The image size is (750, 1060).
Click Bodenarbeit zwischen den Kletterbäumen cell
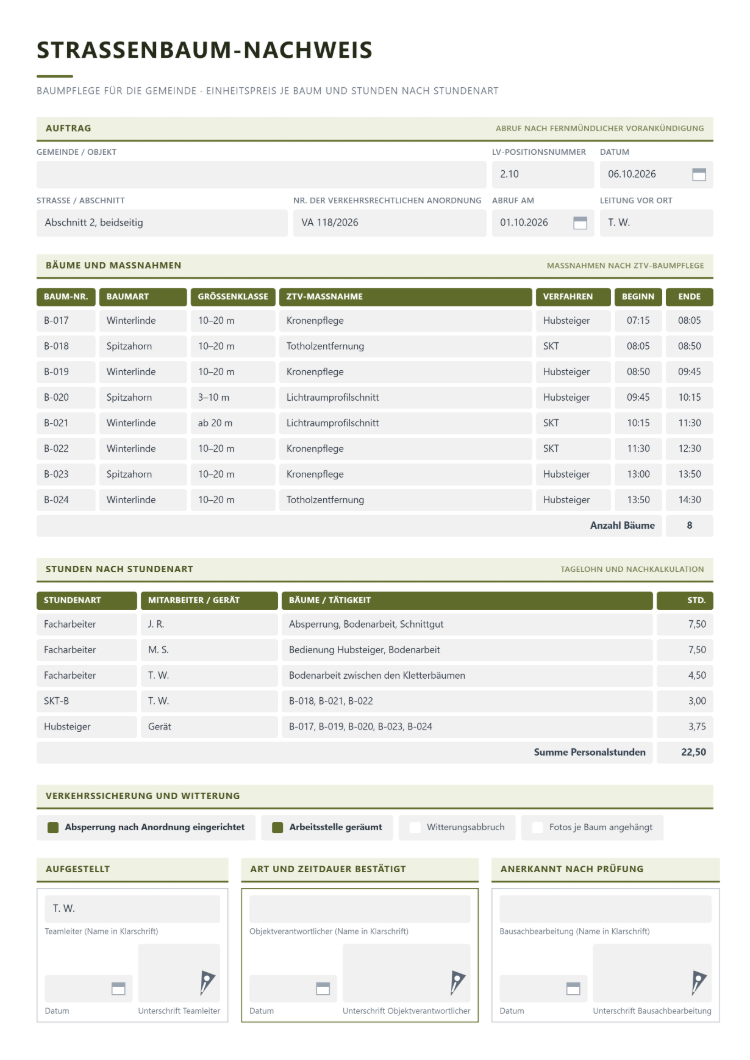point(467,676)
